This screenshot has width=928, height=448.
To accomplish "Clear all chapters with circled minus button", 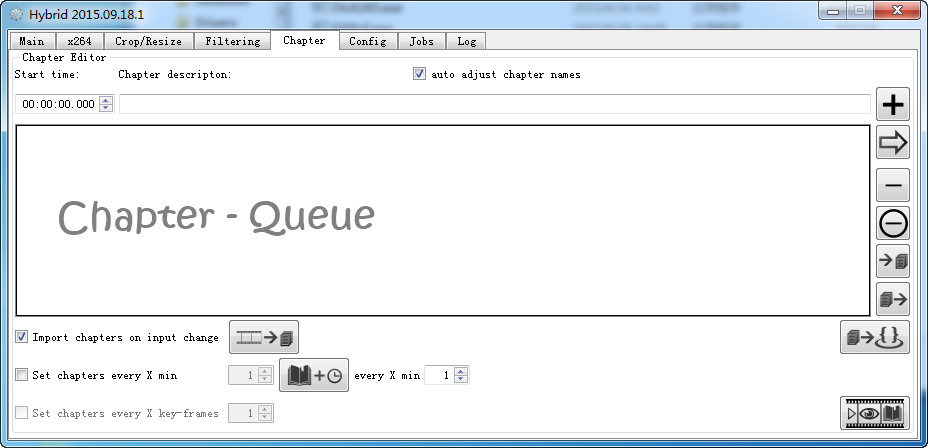I will point(892,223).
